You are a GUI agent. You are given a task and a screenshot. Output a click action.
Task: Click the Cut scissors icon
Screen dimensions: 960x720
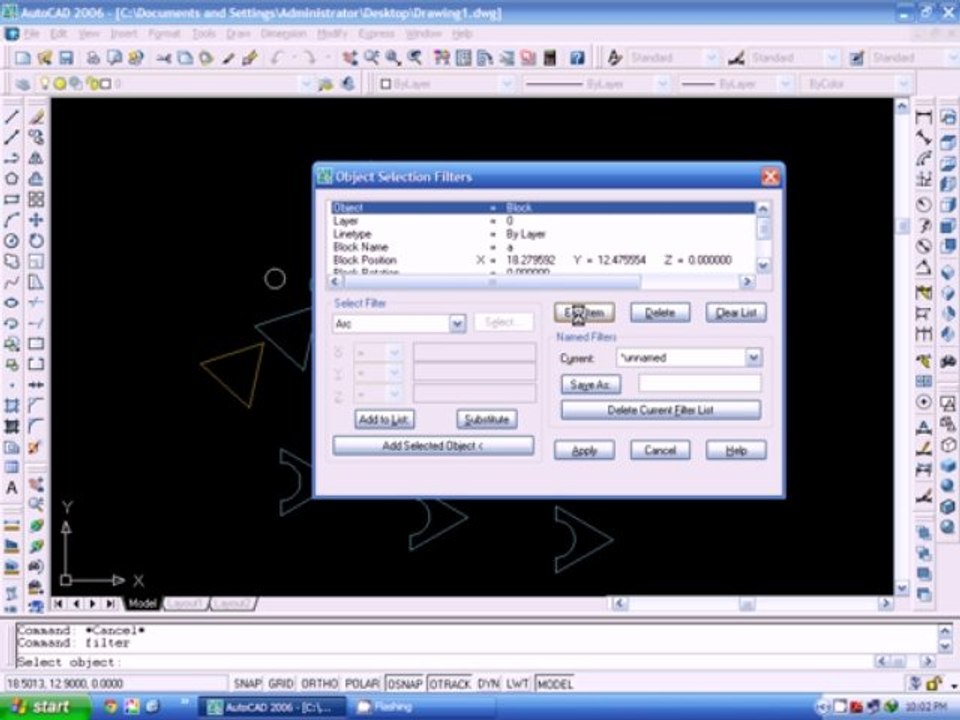163,58
